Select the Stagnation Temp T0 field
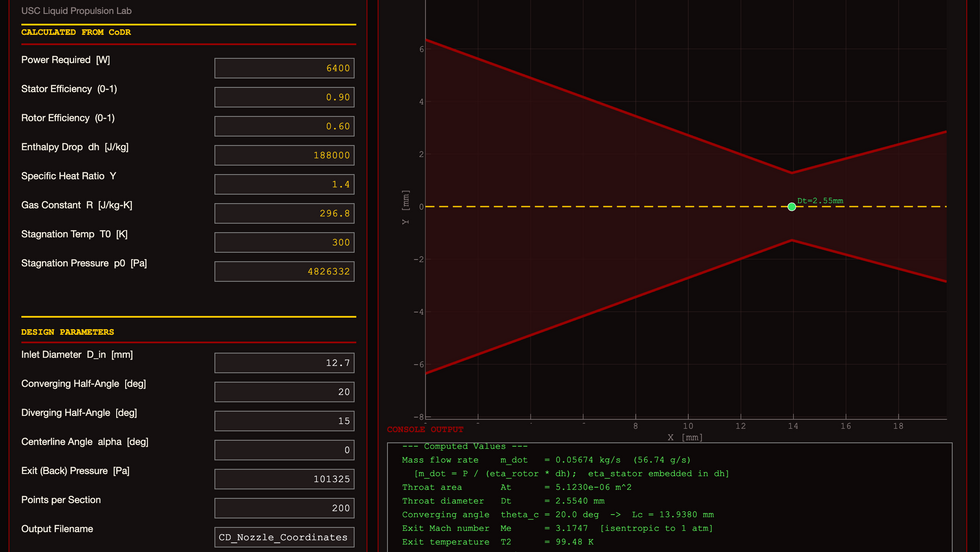 click(x=284, y=243)
